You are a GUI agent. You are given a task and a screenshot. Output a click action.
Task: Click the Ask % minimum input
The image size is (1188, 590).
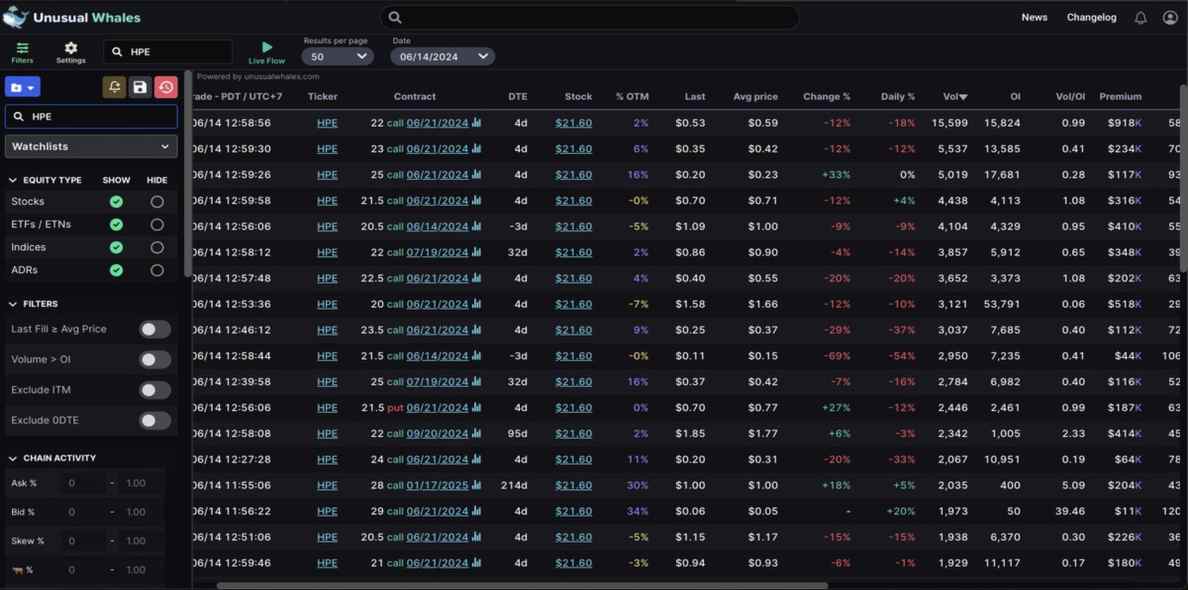(83, 483)
